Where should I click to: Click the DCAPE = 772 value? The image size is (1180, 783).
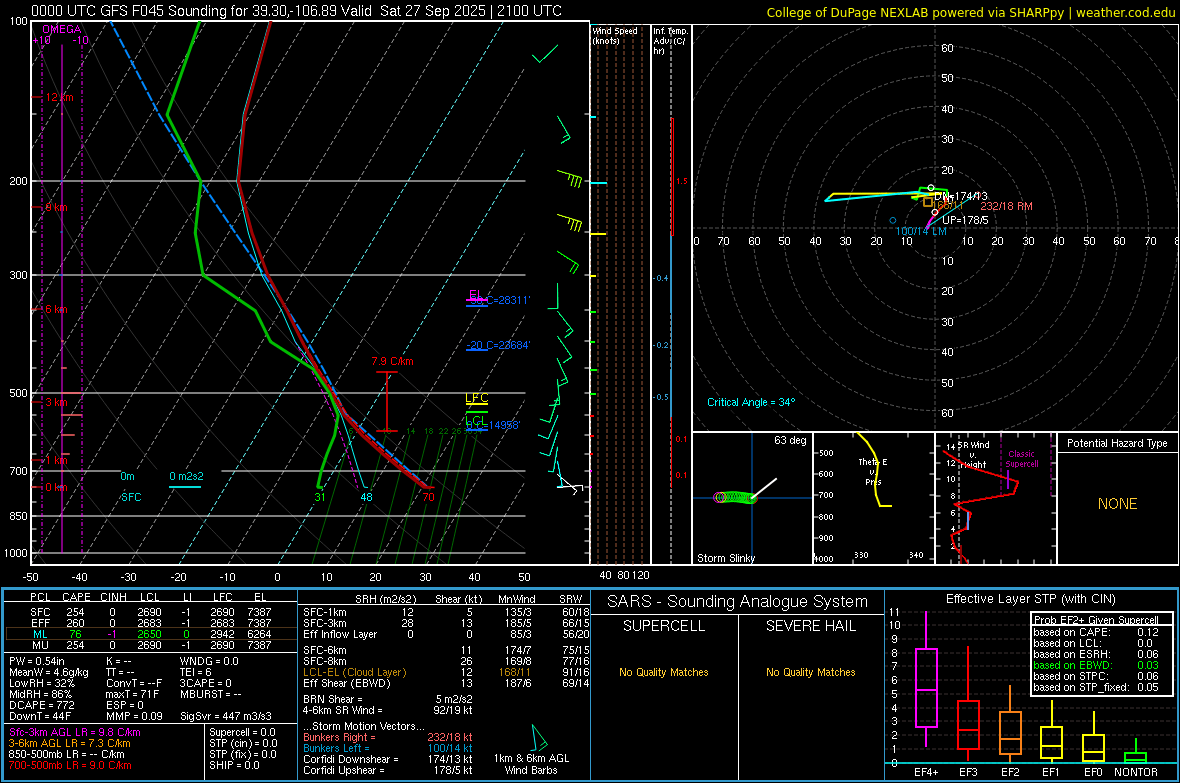click(x=41, y=705)
